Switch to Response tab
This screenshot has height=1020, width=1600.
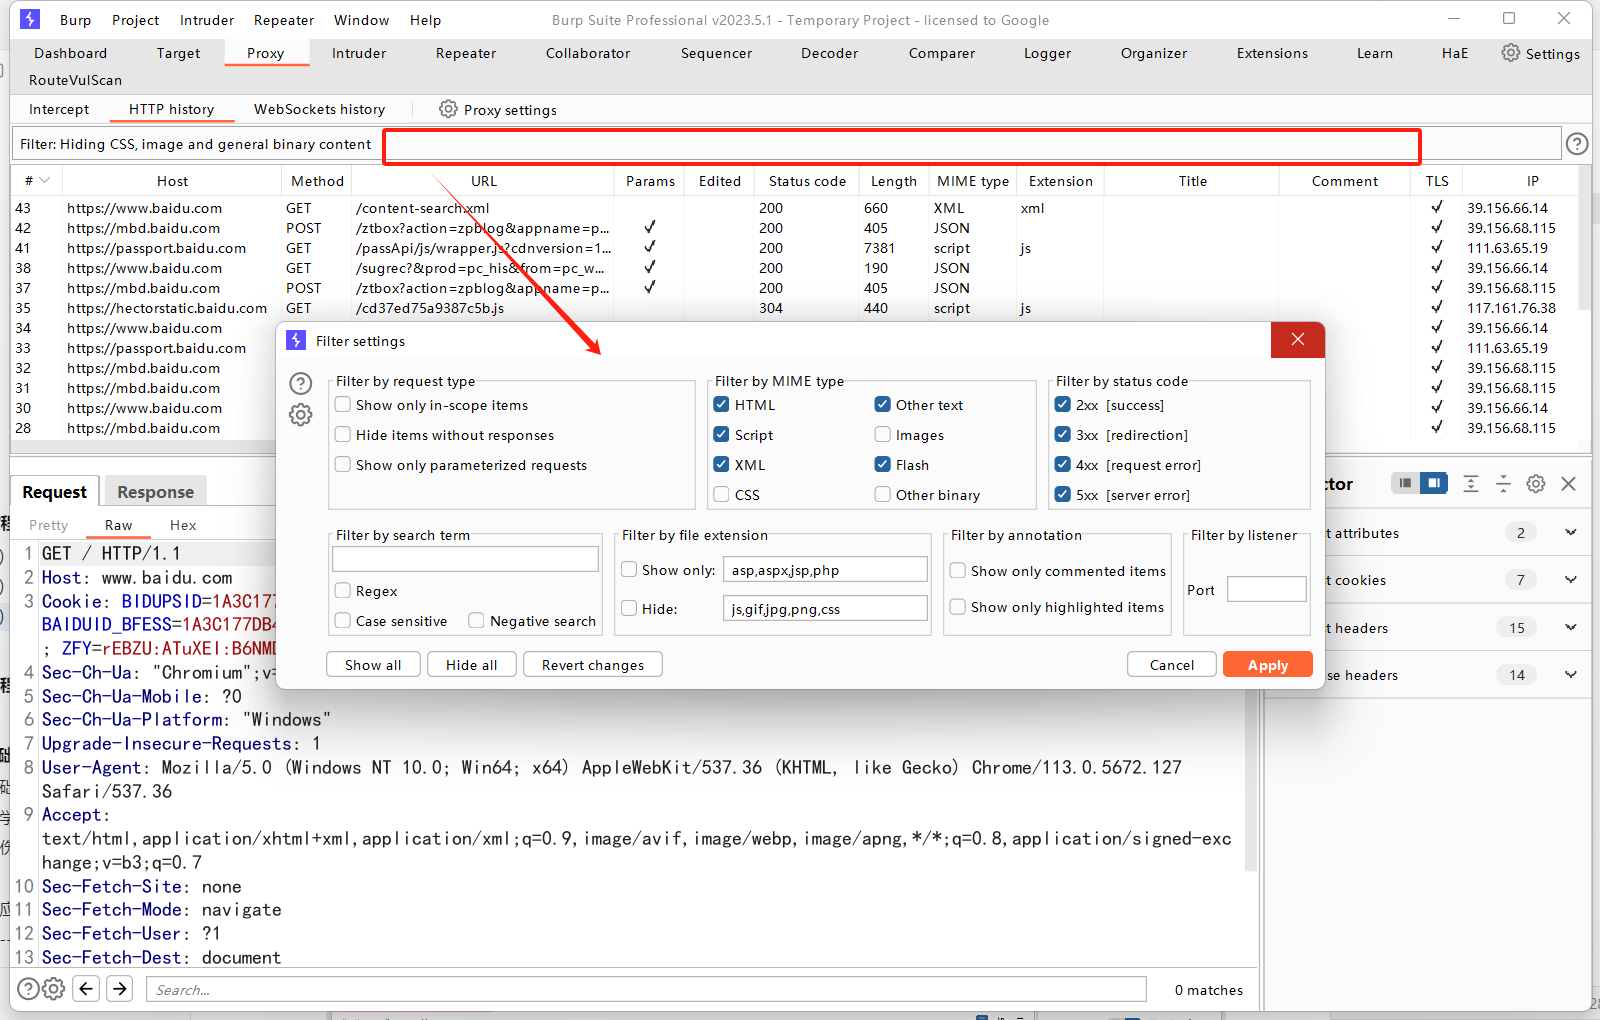pyautogui.click(x=155, y=492)
